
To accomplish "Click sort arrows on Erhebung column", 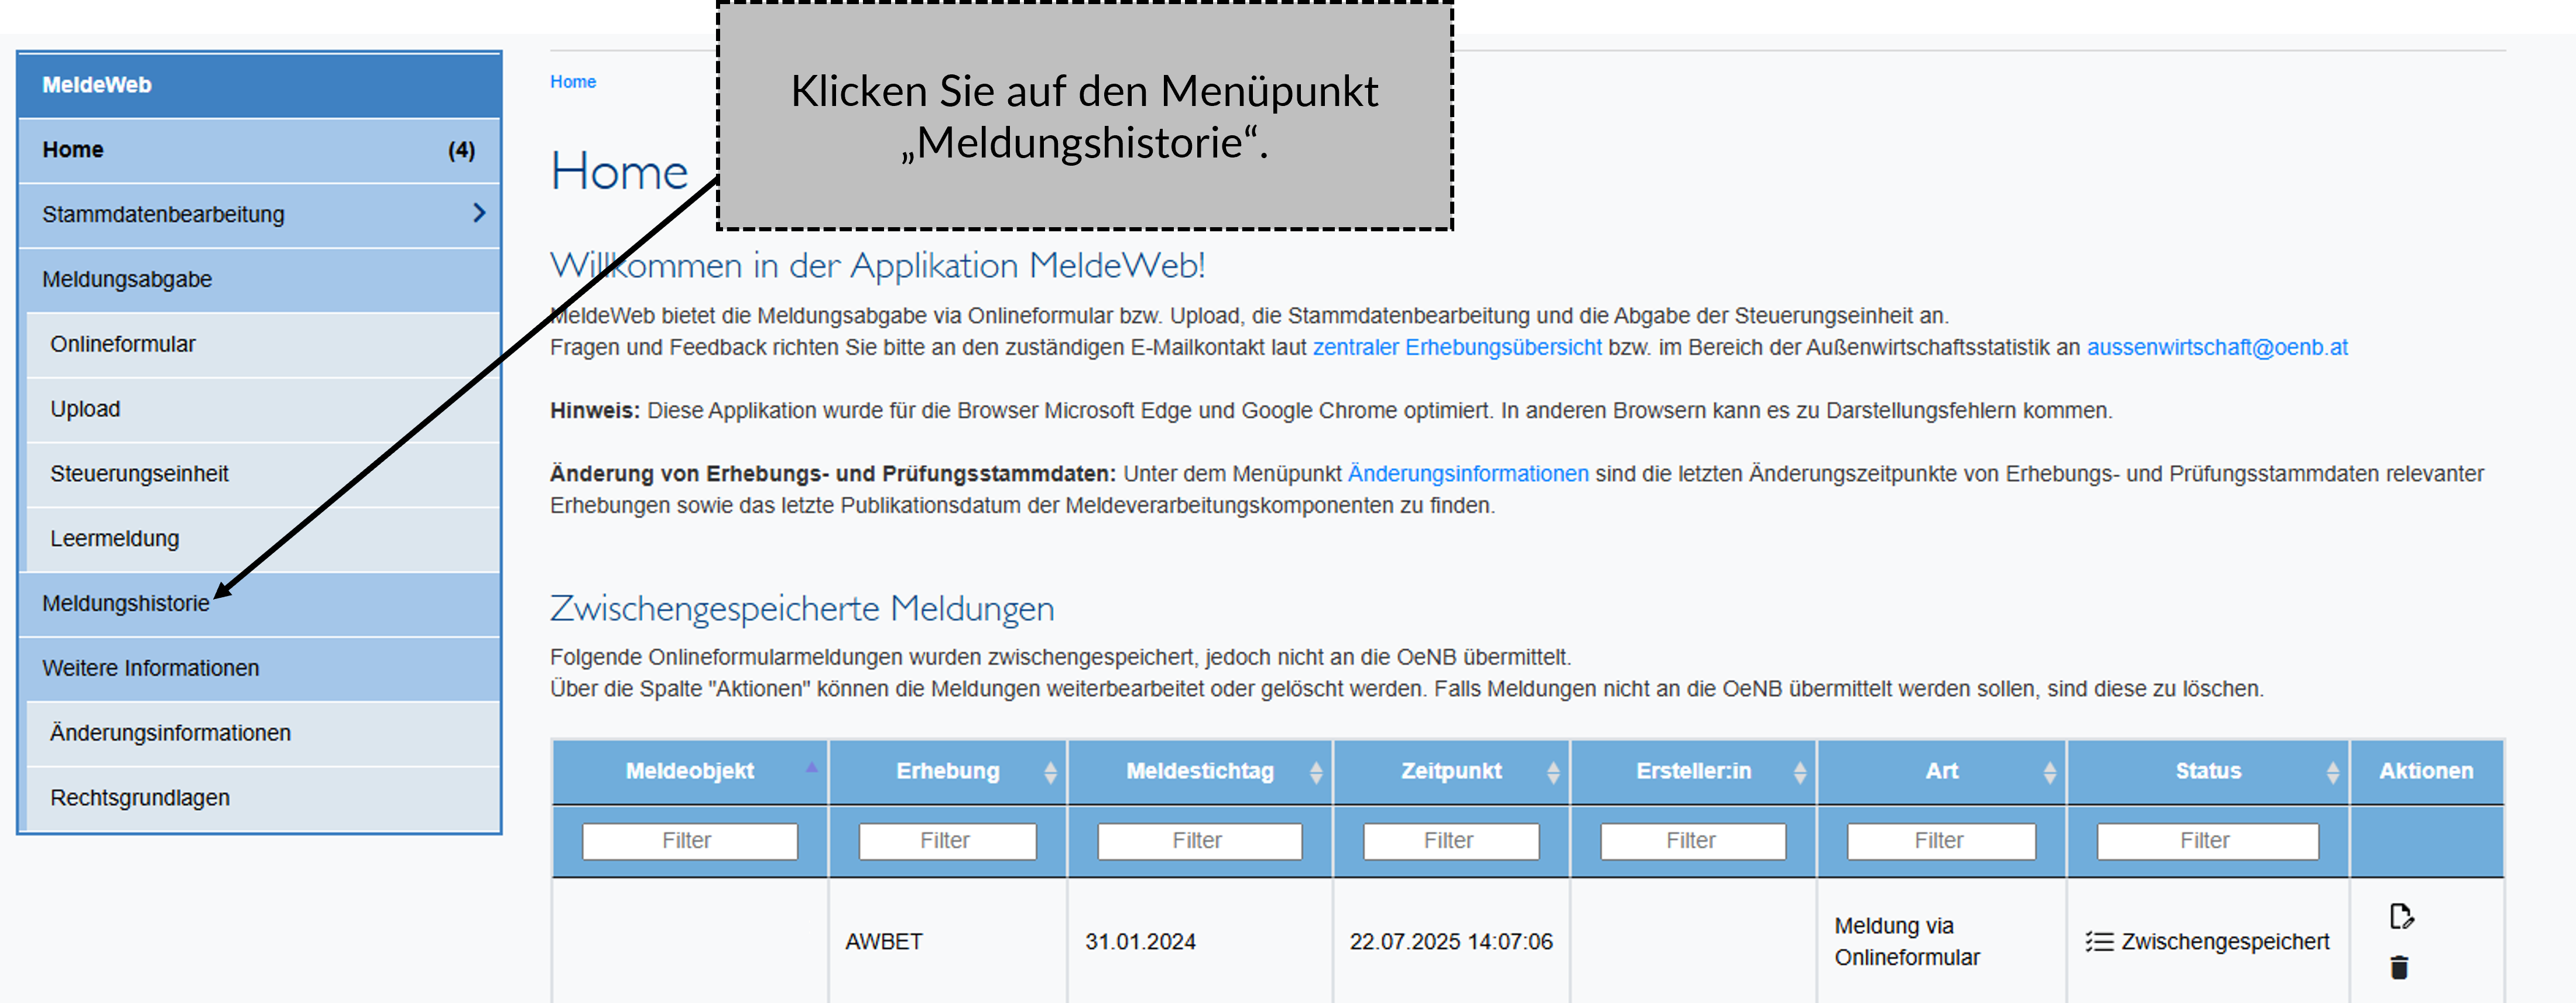I will click(x=1050, y=772).
